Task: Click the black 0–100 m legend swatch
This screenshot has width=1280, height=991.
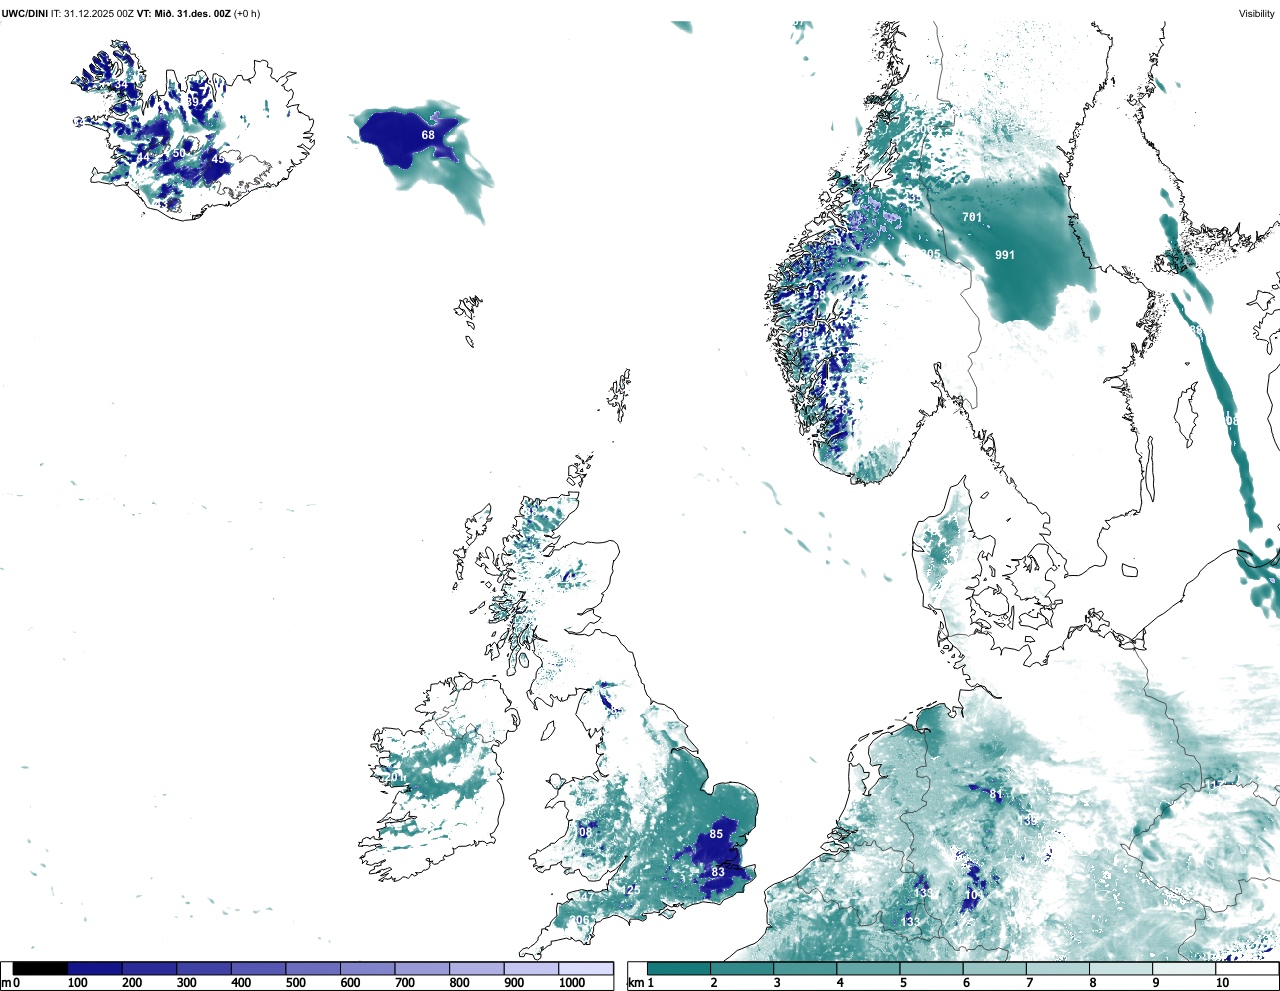Action: coord(41,968)
